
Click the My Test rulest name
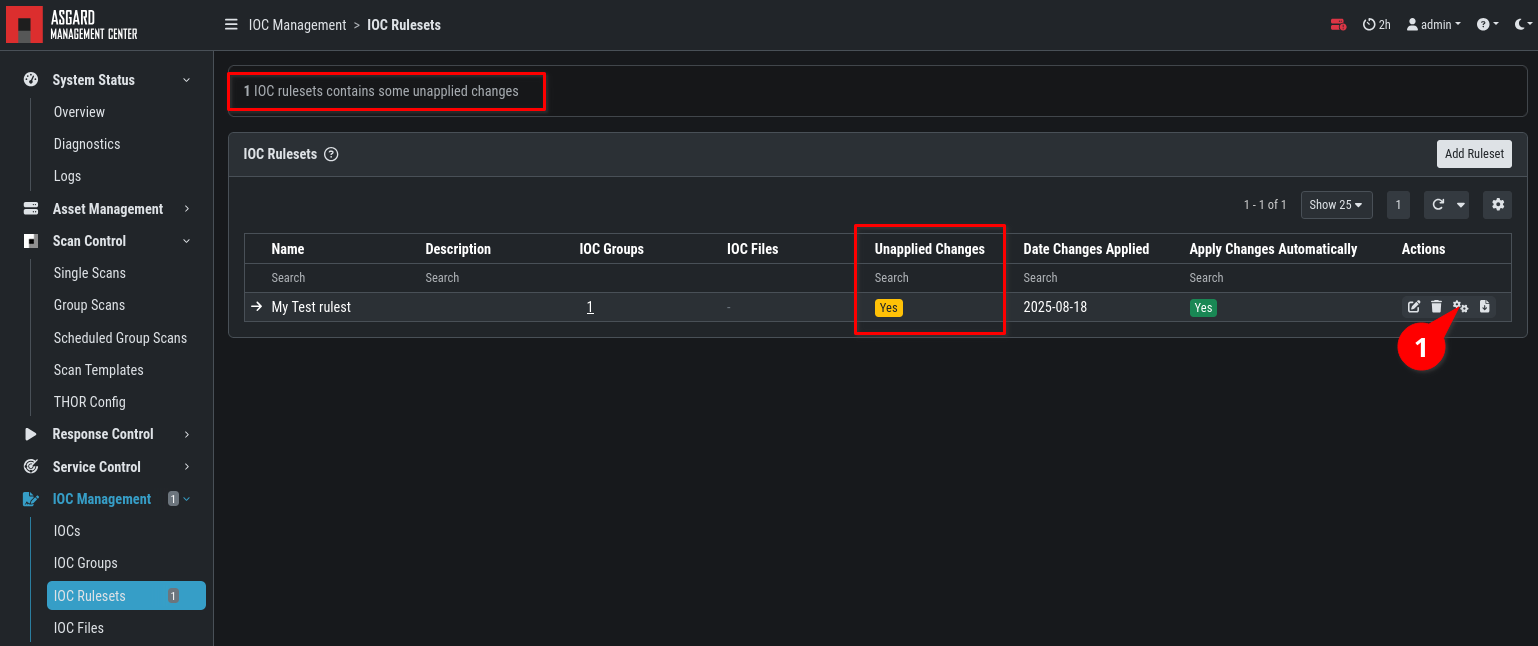point(311,307)
